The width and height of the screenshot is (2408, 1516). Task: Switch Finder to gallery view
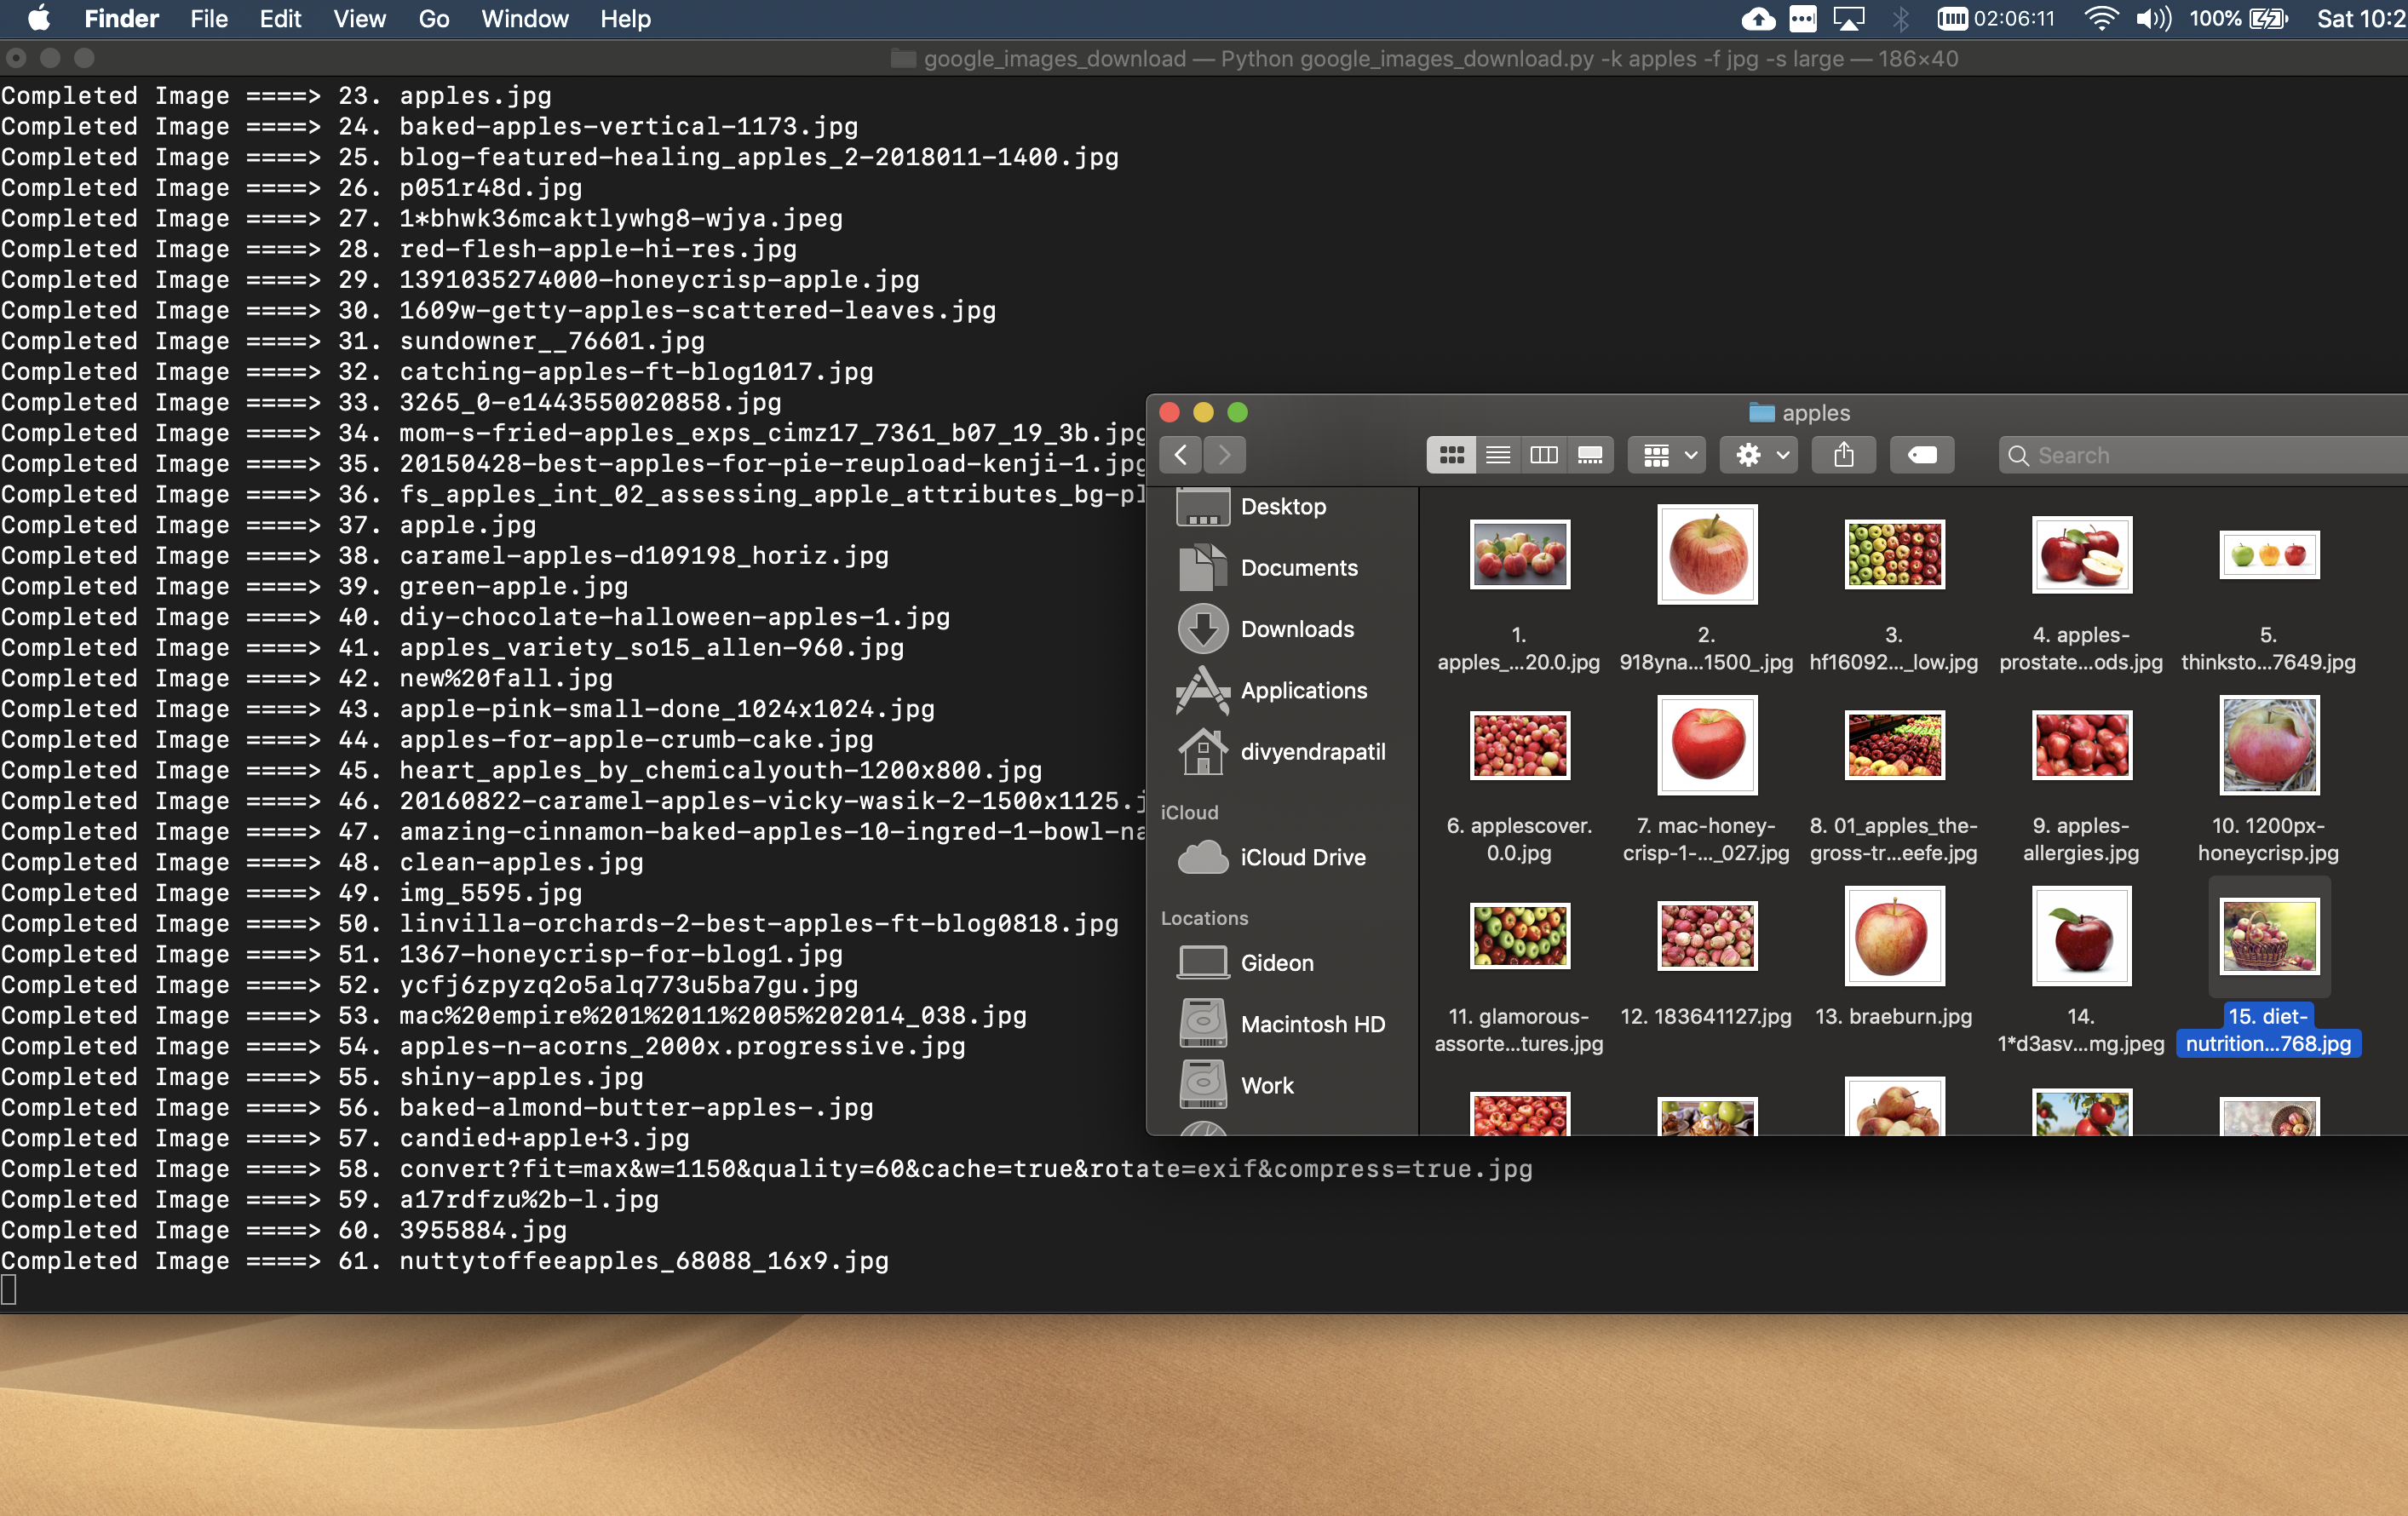(x=1589, y=456)
